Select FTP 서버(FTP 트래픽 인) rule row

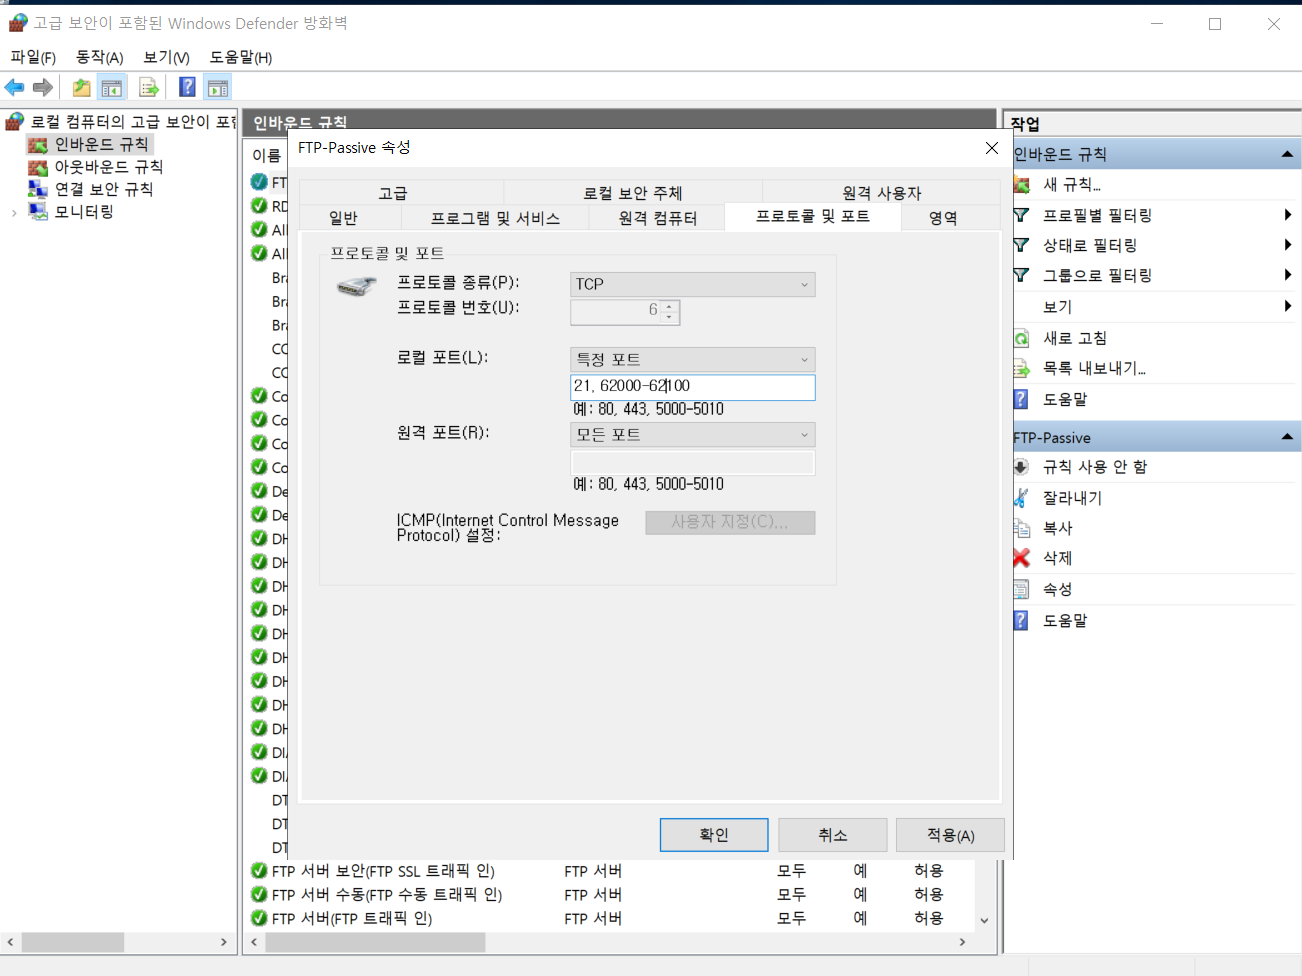coord(610,918)
